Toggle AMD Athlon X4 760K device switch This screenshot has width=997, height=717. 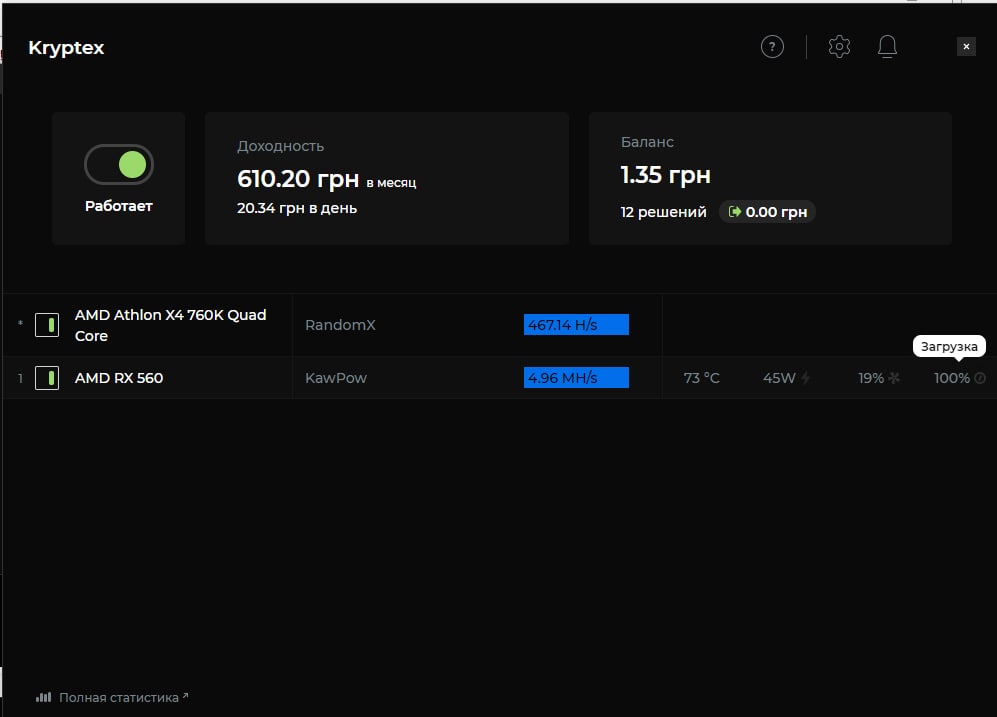(x=47, y=325)
